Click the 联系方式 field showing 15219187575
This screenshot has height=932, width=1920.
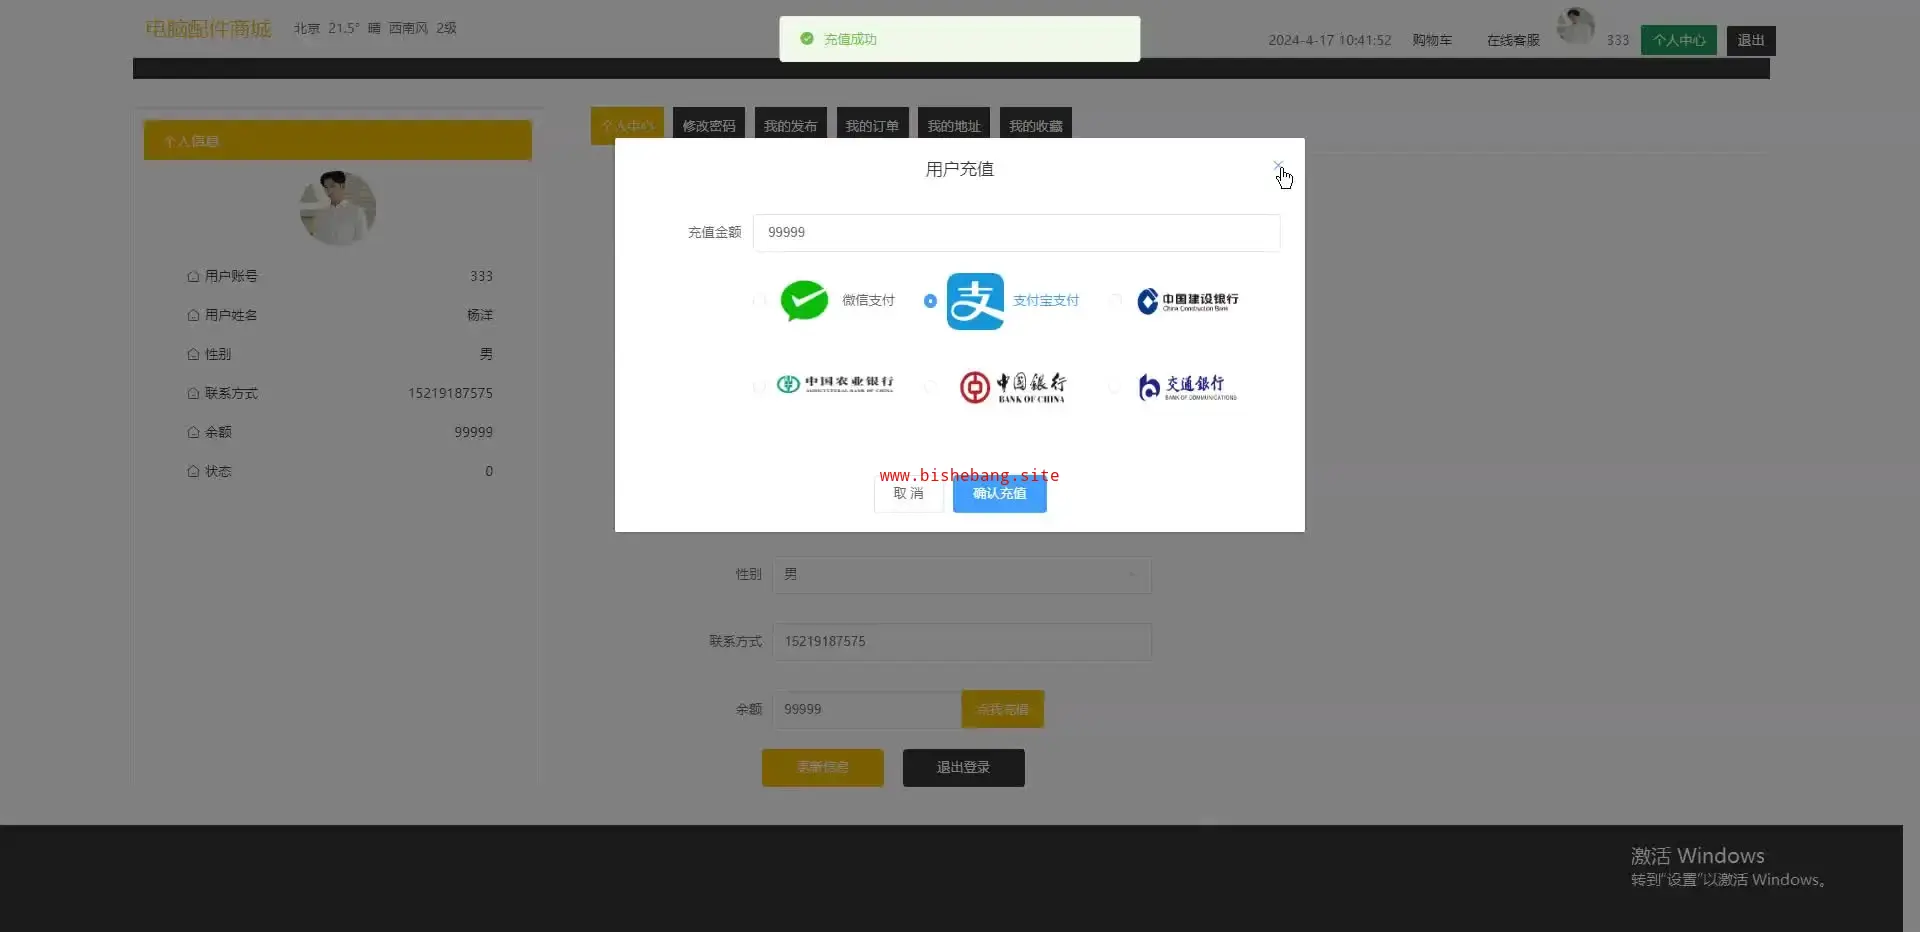click(x=962, y=642)
